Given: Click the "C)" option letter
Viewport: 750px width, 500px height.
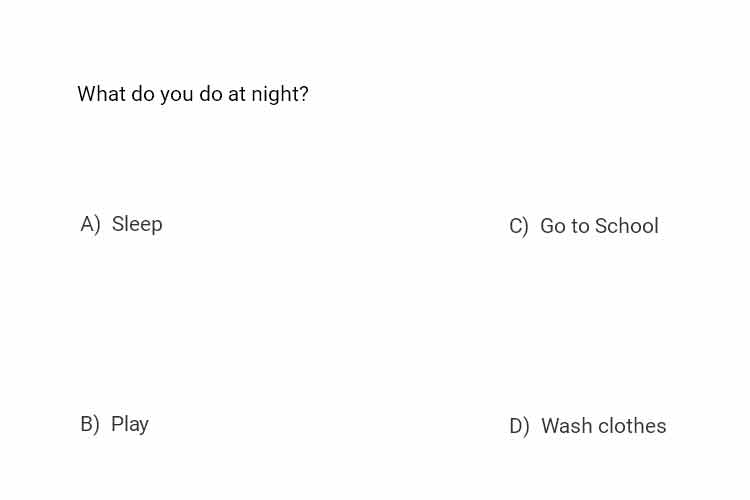Looking at the screenshot, I should 519,227.
